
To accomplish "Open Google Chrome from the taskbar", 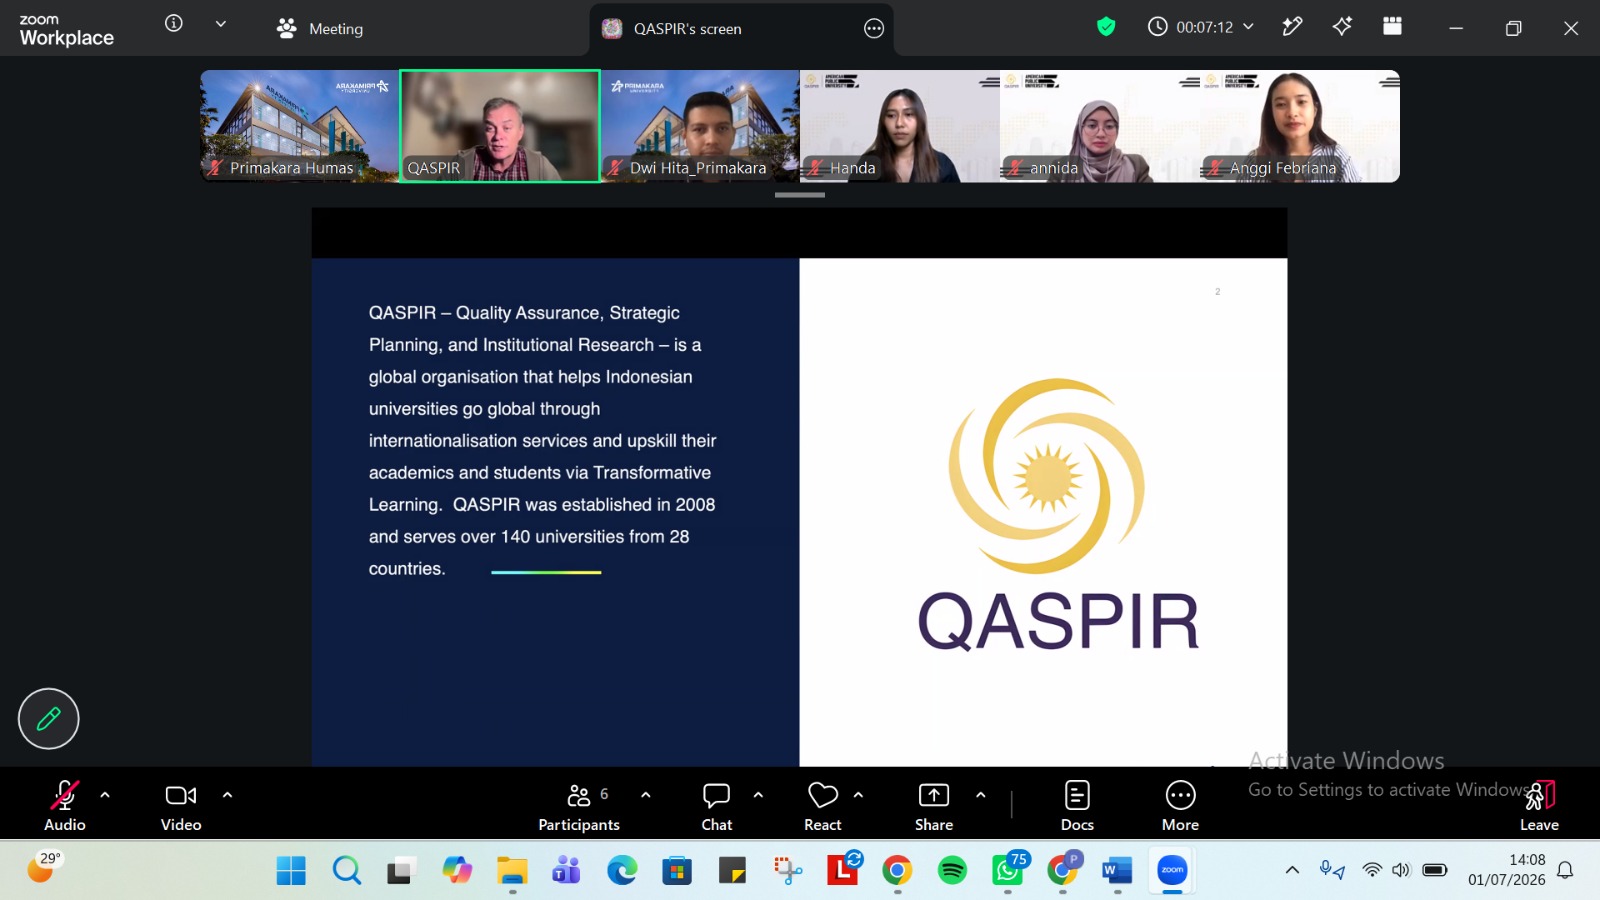I will 897,871.
